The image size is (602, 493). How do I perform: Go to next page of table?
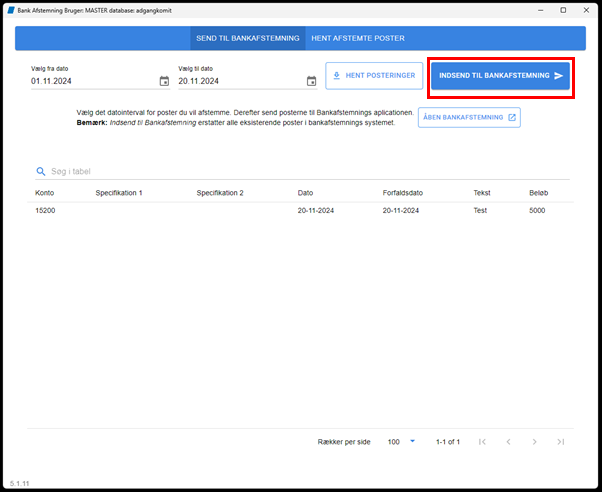534,442
